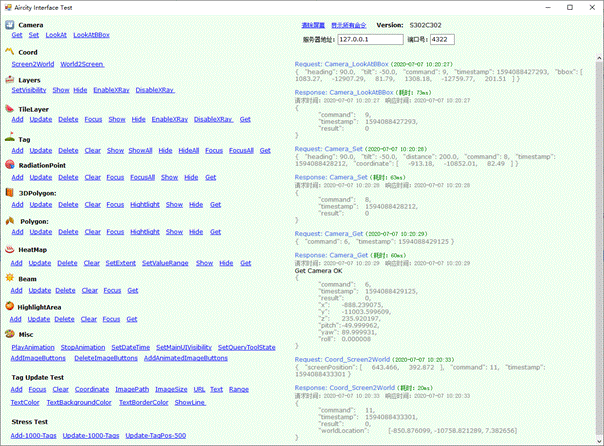Click SetMainUIVisibility link
The height and width of the screenshot is (446, 604).
(x=184, y=347)
